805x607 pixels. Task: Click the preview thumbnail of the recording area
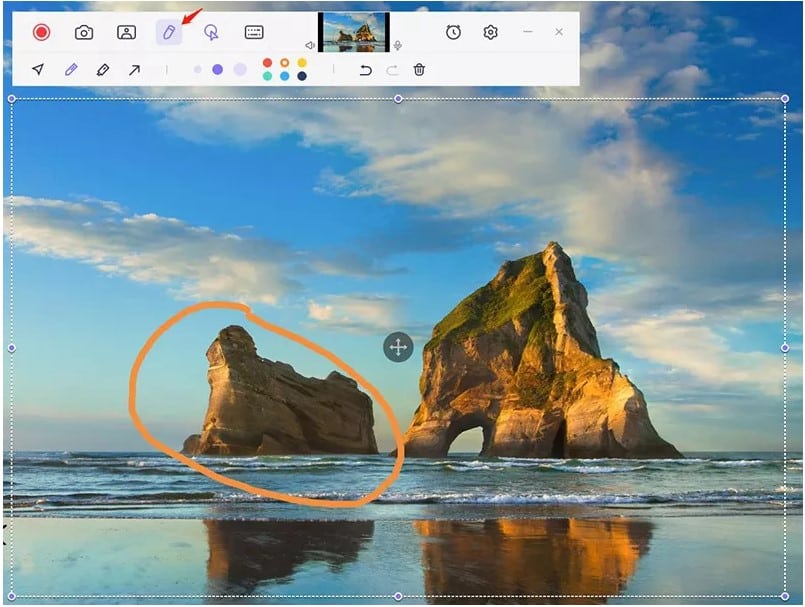(353, 32)
